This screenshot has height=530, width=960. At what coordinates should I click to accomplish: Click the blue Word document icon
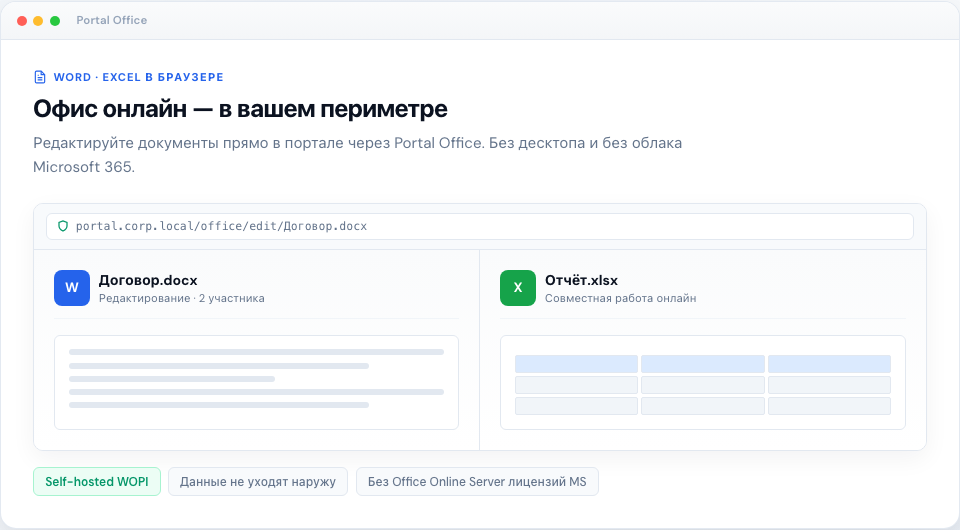(72, 288)
